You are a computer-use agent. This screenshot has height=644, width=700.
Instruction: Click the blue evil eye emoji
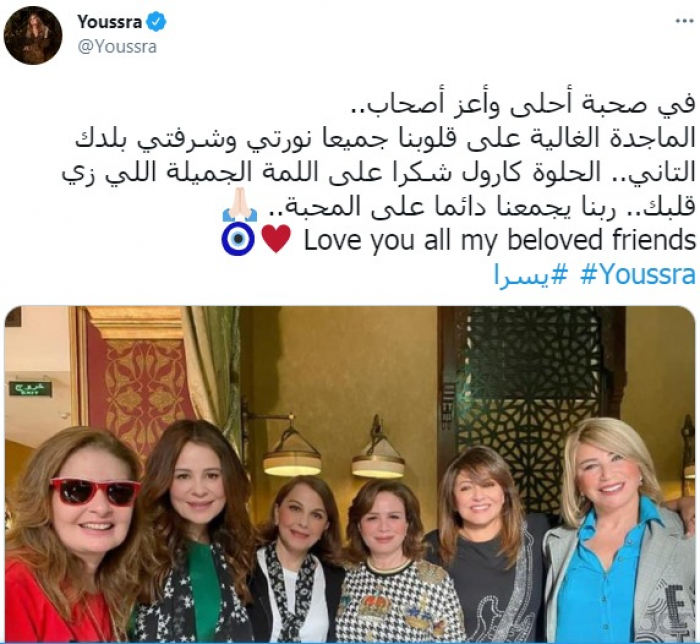[238, 239]
